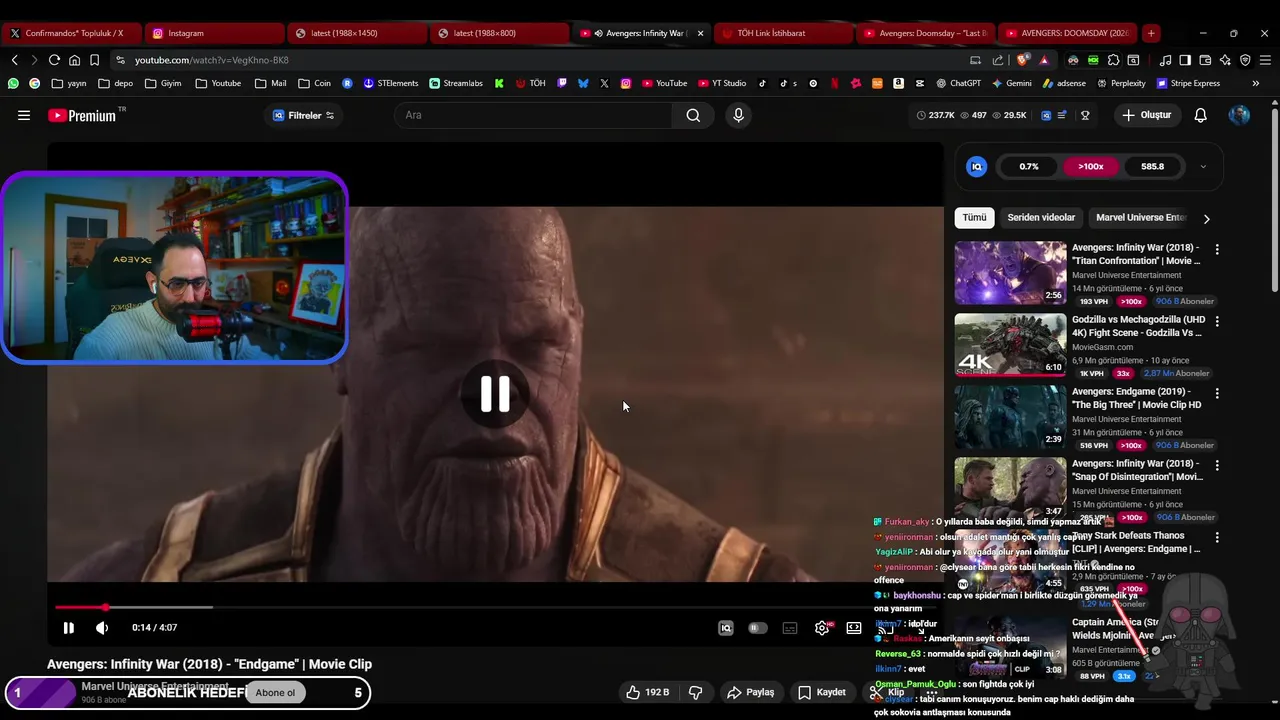The height and width of the screenshot is (720, 1280).
Task: Open the Stripe Express bookmark
Action: pyautogui.click(x=1189, y=83)
